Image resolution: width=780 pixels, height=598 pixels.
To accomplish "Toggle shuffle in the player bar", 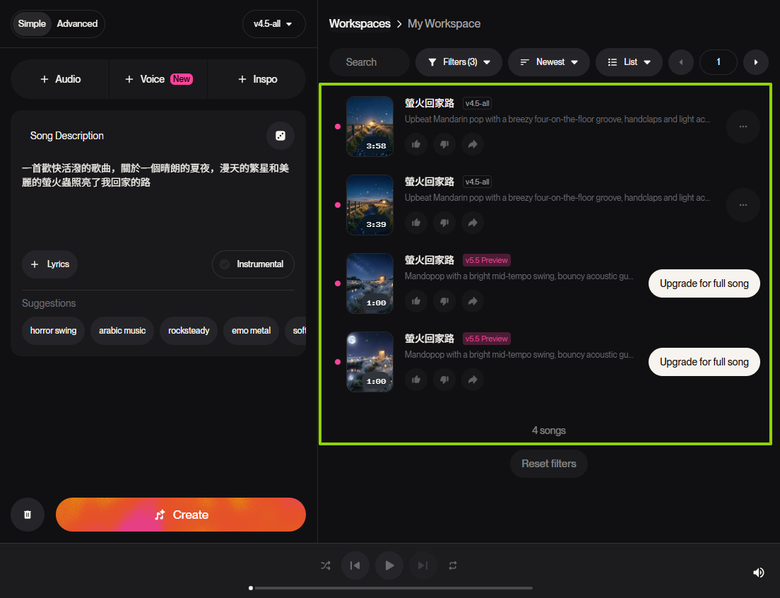I will [325, 565].
